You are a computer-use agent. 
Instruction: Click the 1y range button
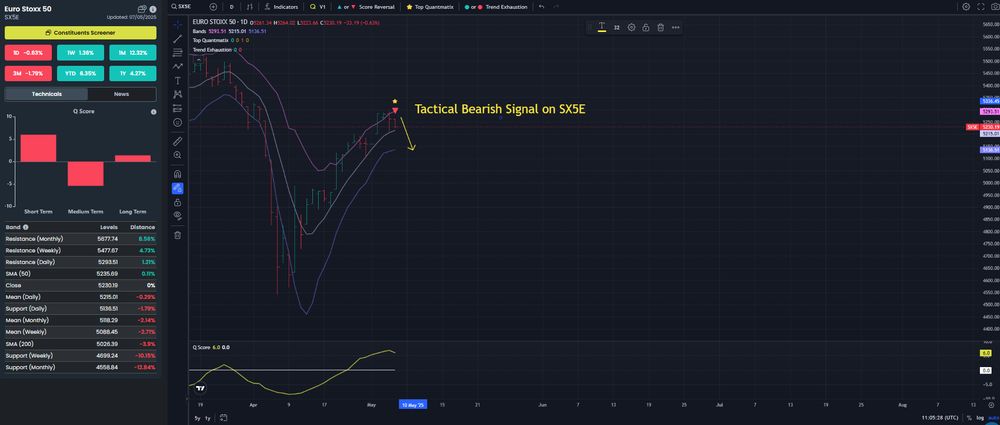tap(207, 418)
